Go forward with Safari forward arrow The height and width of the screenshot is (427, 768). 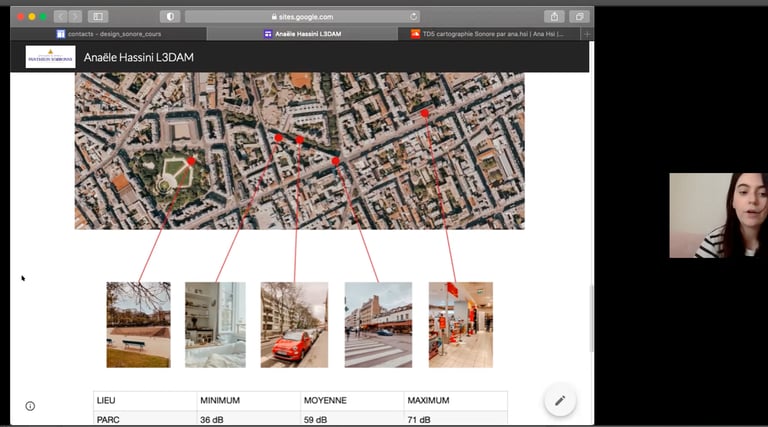75,17
